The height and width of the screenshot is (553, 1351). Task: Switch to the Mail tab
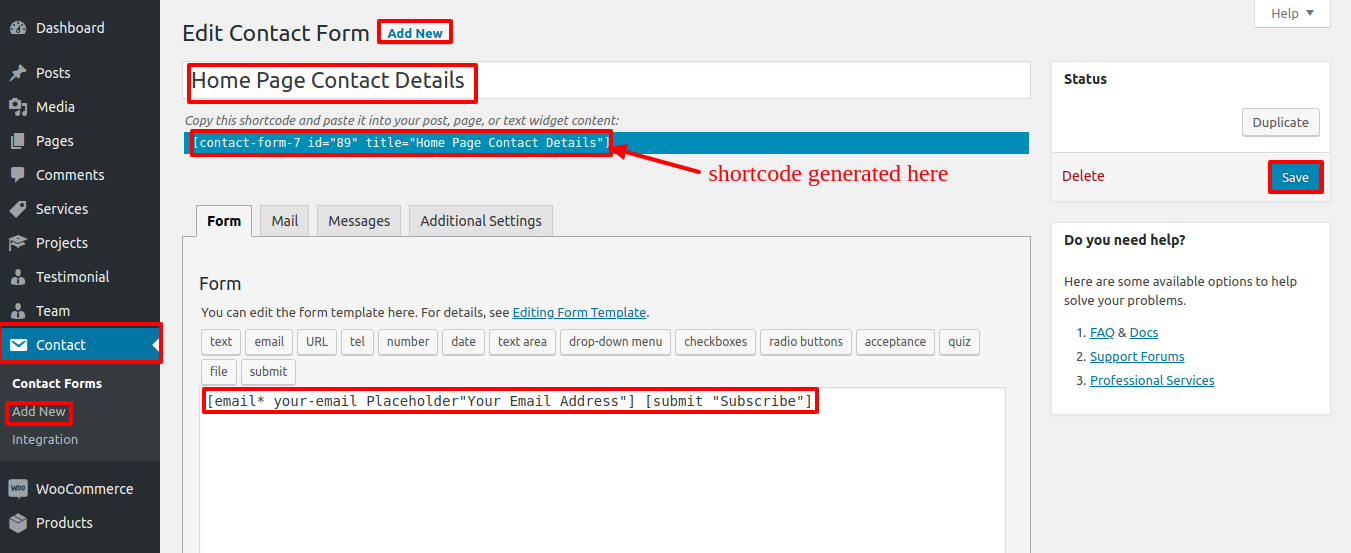[284, 221]
